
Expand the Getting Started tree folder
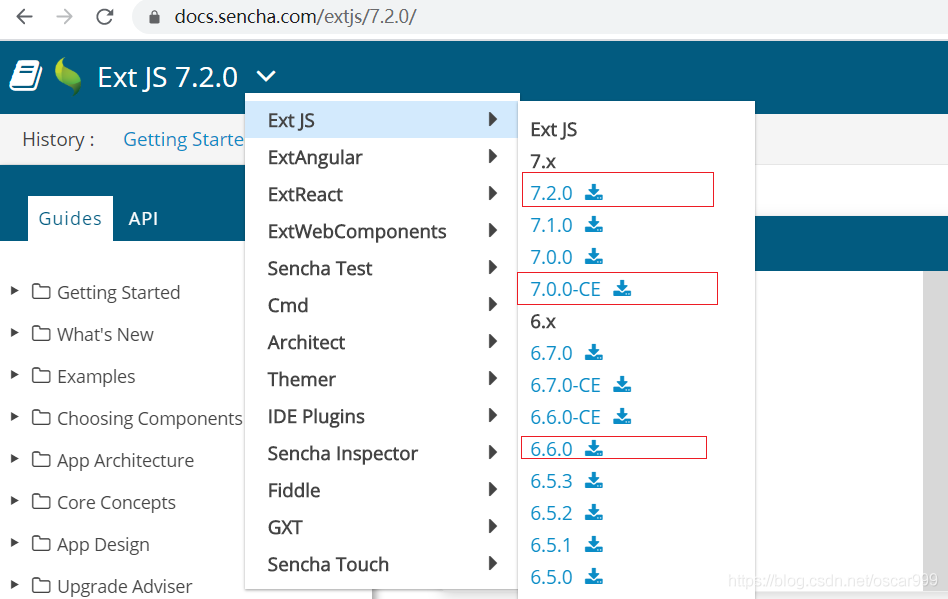[x=15, y=291]
